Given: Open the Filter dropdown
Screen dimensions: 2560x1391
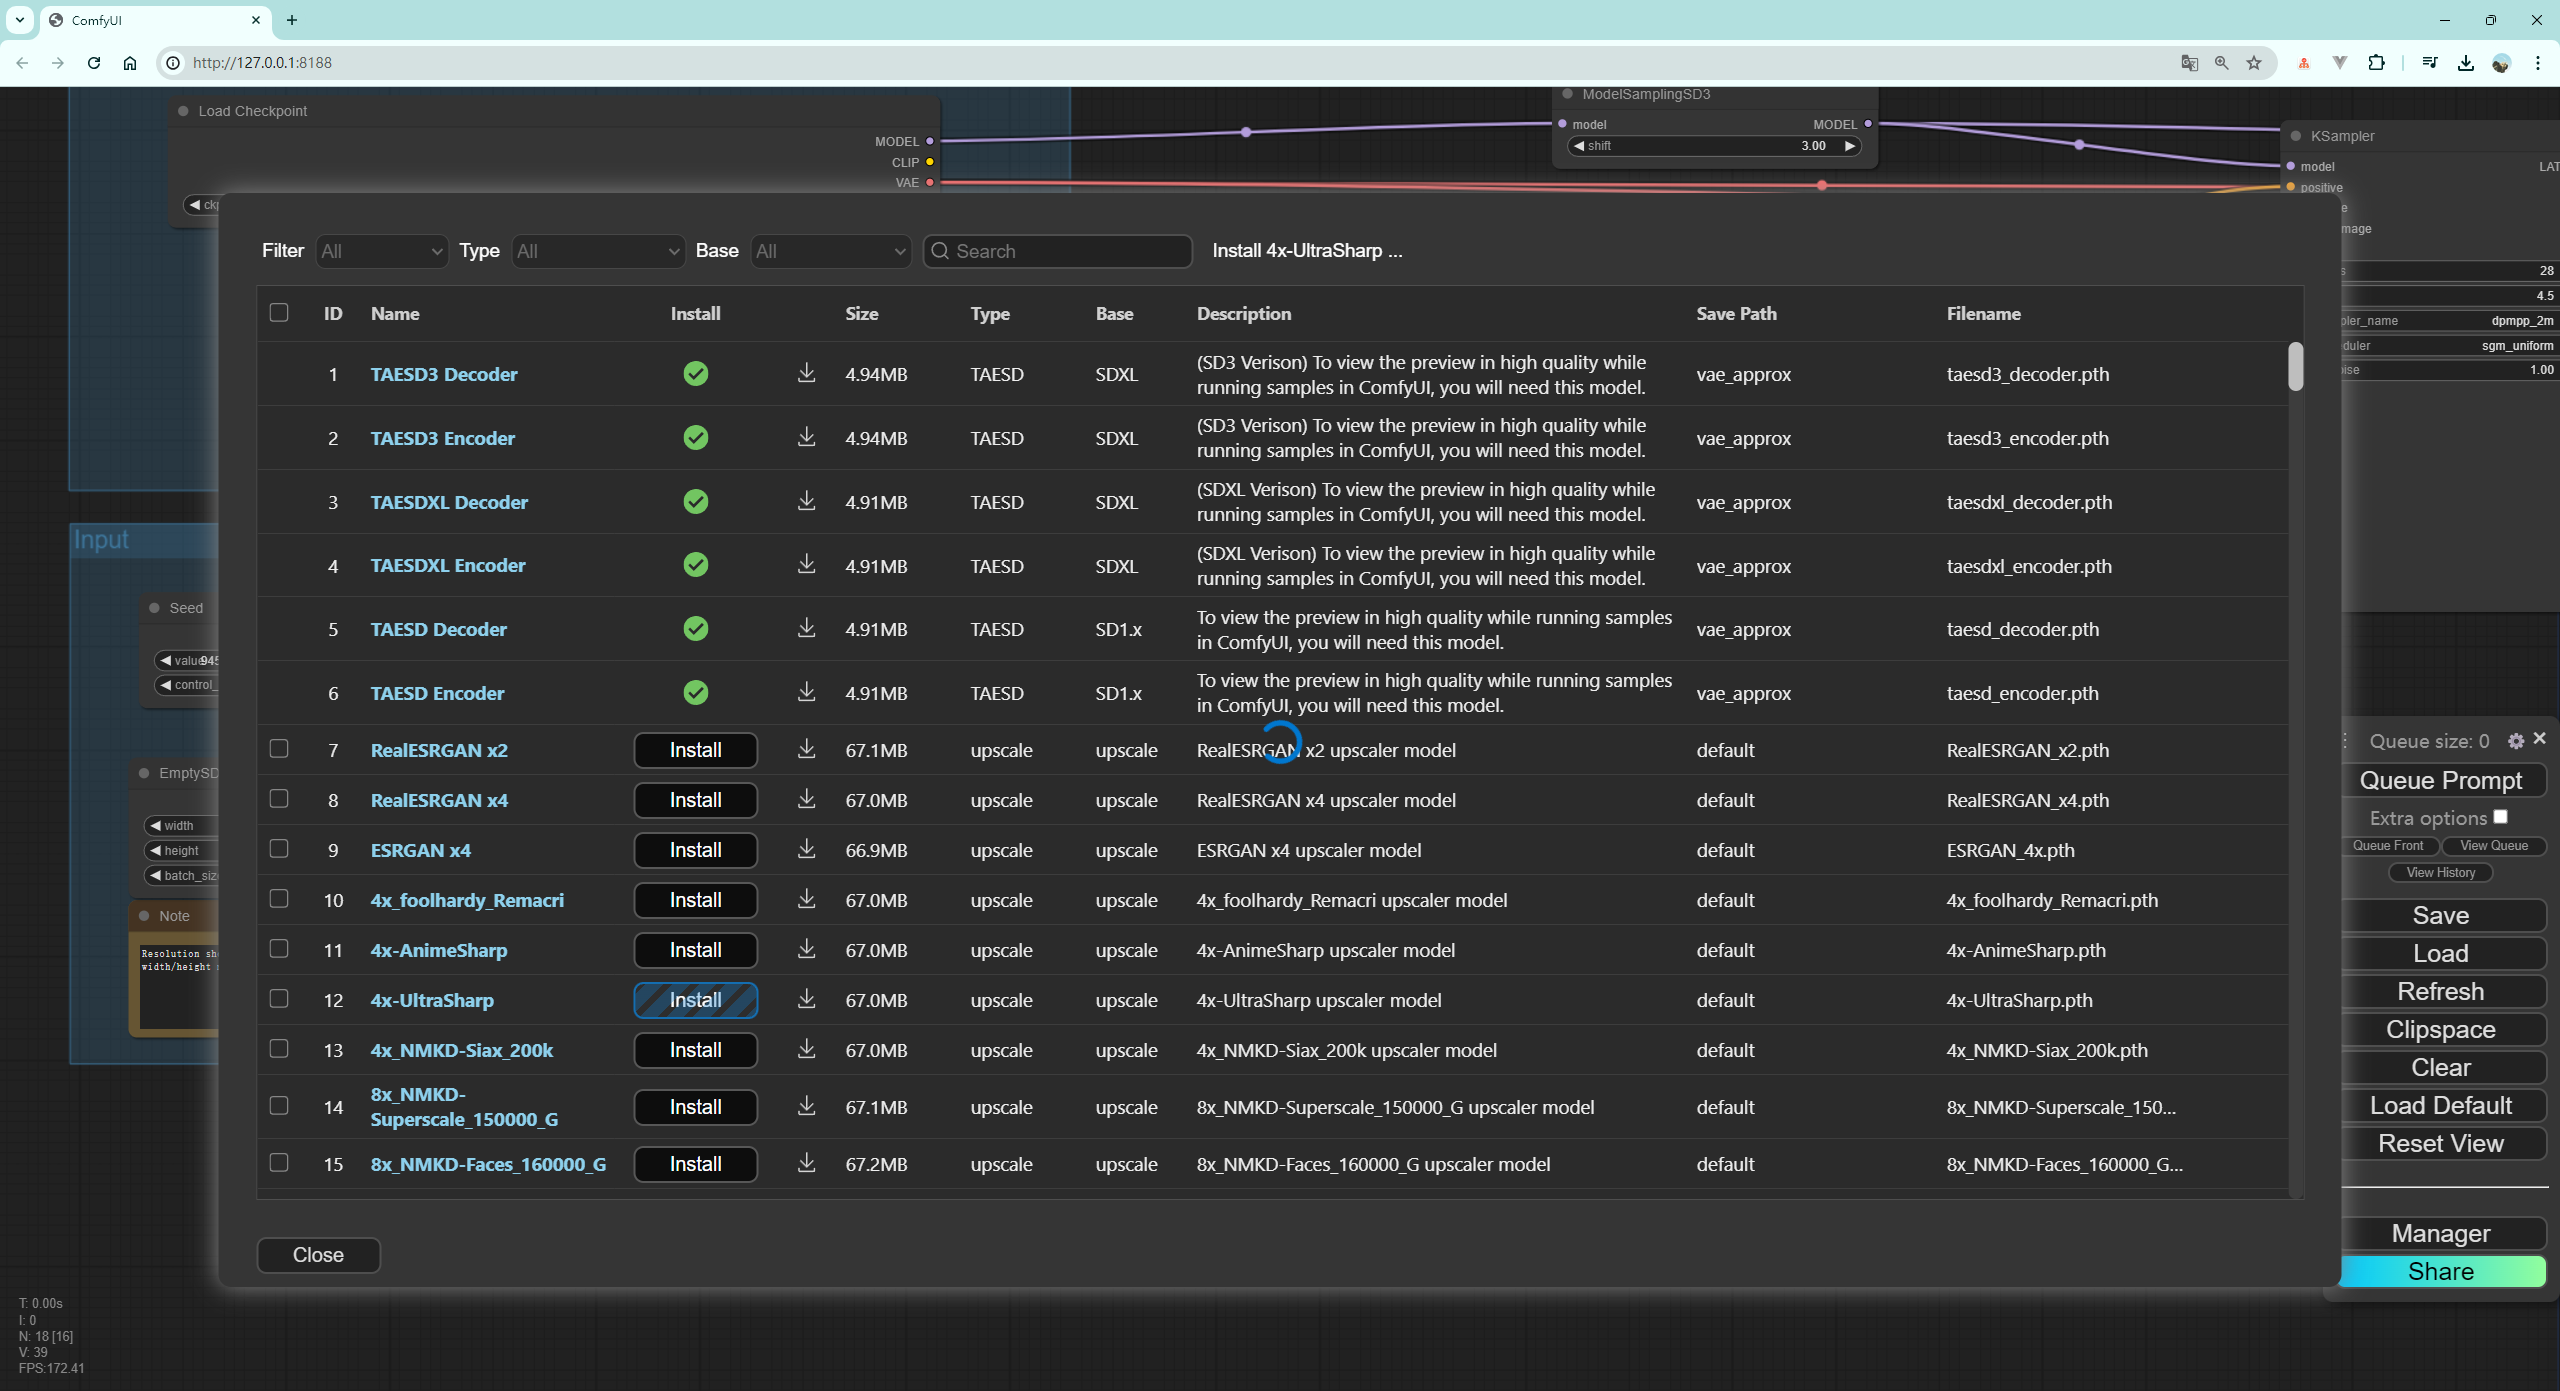Looking at the screenshot, I should click(381, 251).
